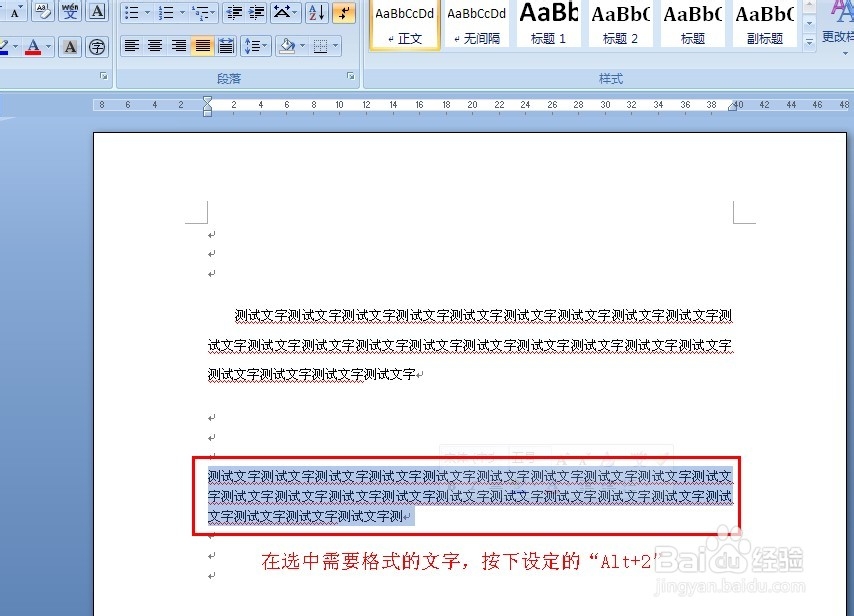Enable justify alignment
Screen dimensions: 854x616
(201, 45)
